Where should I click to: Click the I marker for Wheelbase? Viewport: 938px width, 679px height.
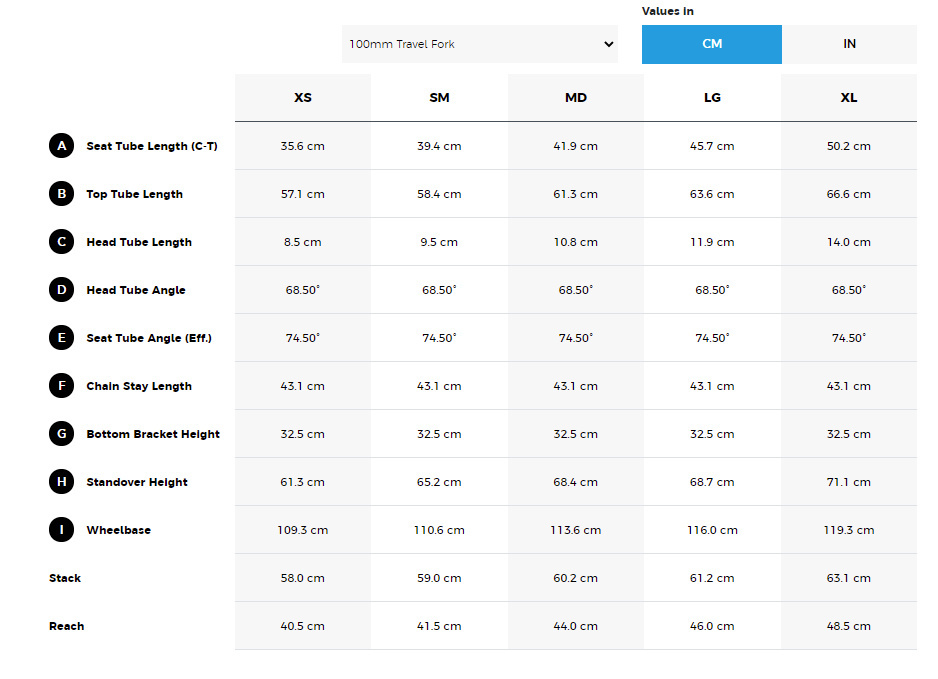(x=62, y=530)
